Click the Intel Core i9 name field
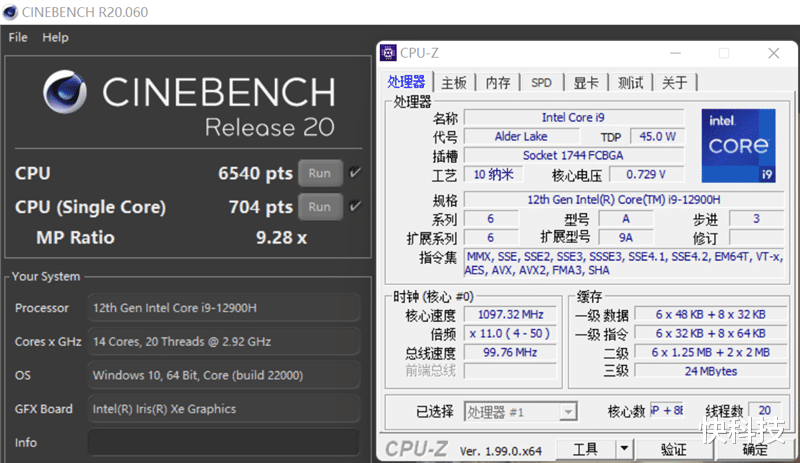 573,118
